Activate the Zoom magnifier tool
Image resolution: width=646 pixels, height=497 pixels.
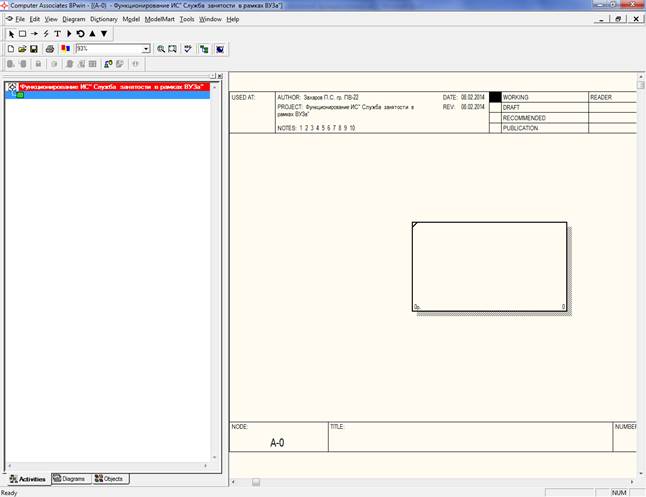coord(161,49)
